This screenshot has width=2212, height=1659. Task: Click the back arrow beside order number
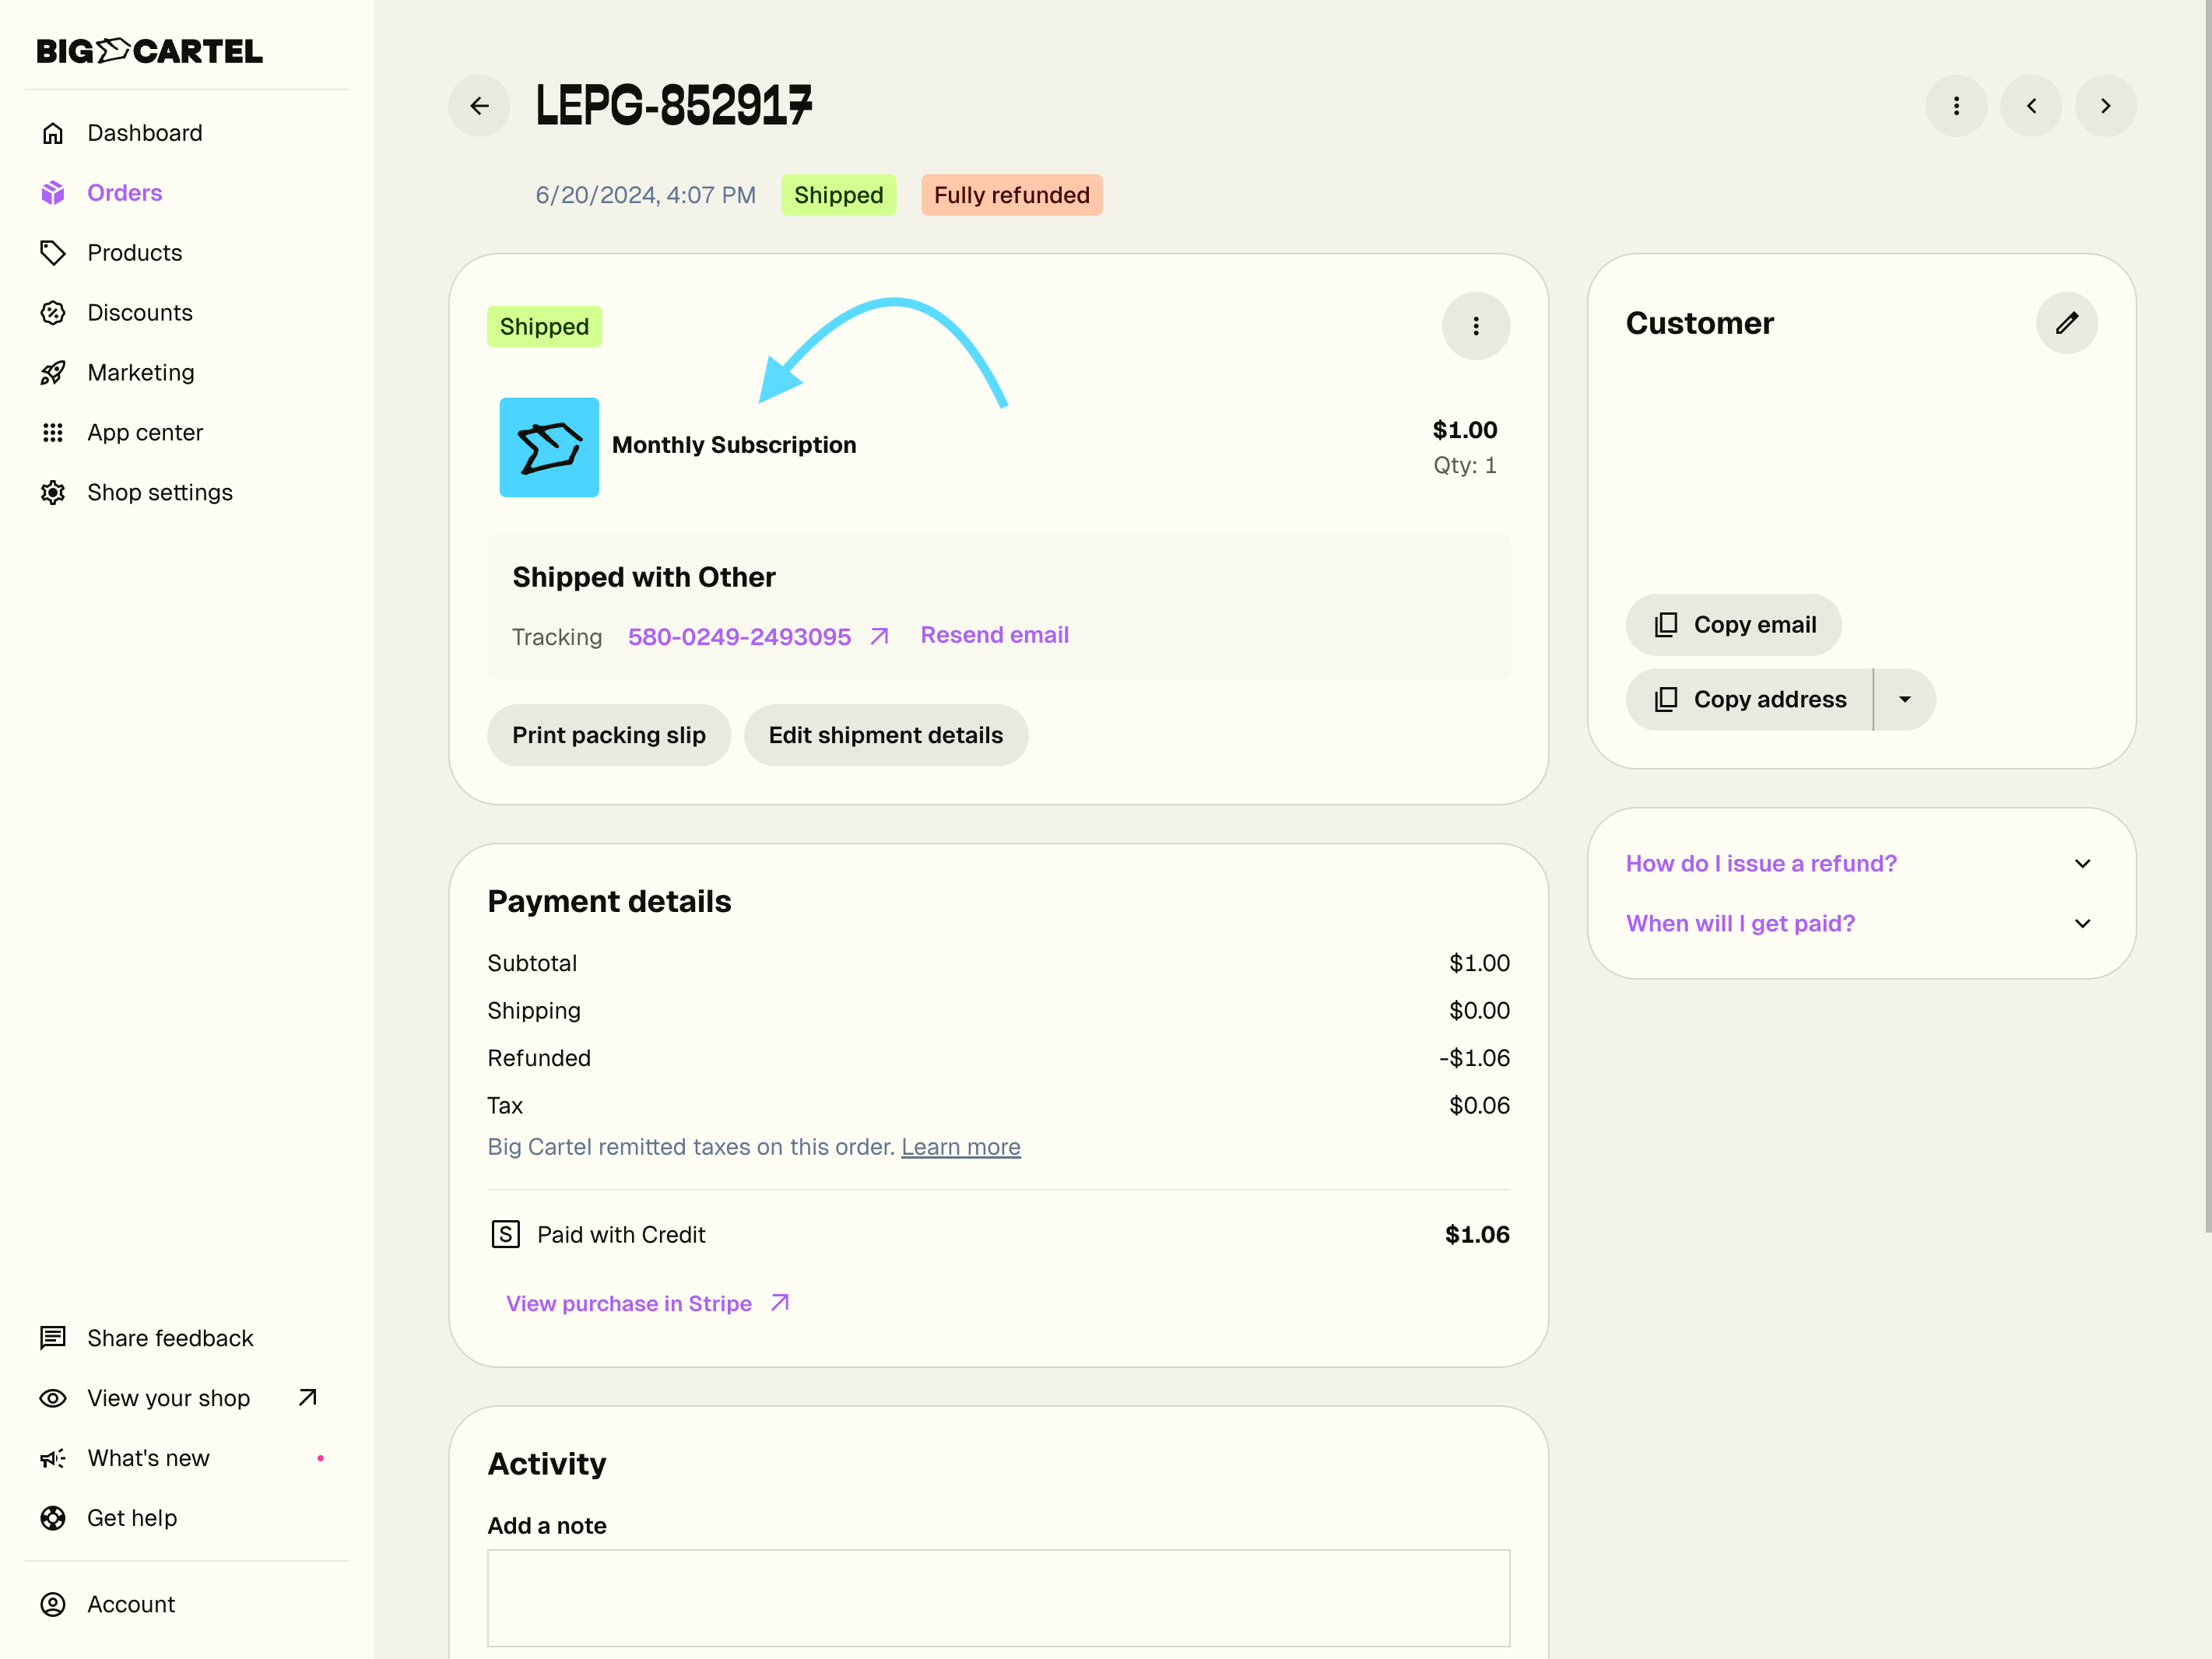[479, 106]
